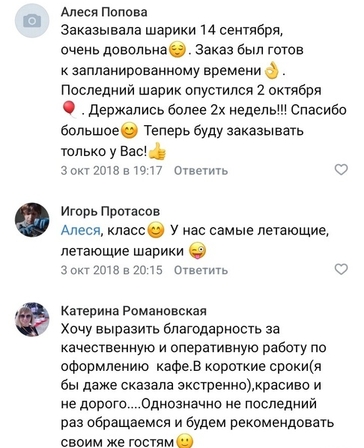The width and height of the screenshot is (364, 448).
Task: Open Катерина Романовская's profile avatar
Action: click(x=32, y=319)
